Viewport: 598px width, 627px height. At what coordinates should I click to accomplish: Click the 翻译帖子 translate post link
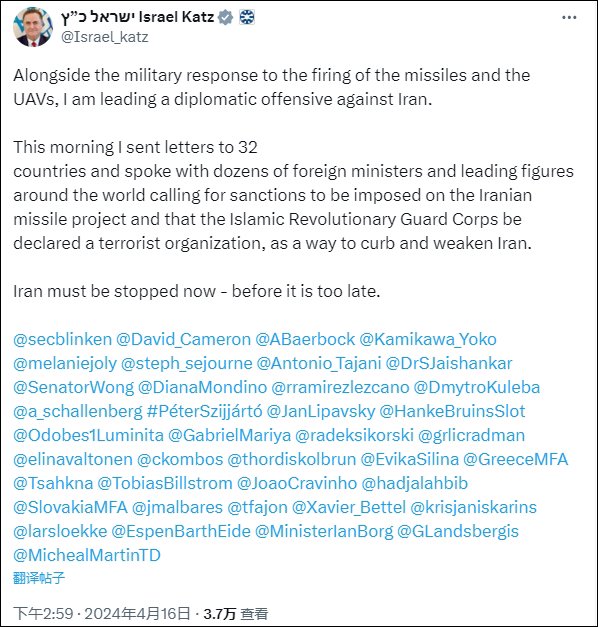39,578
